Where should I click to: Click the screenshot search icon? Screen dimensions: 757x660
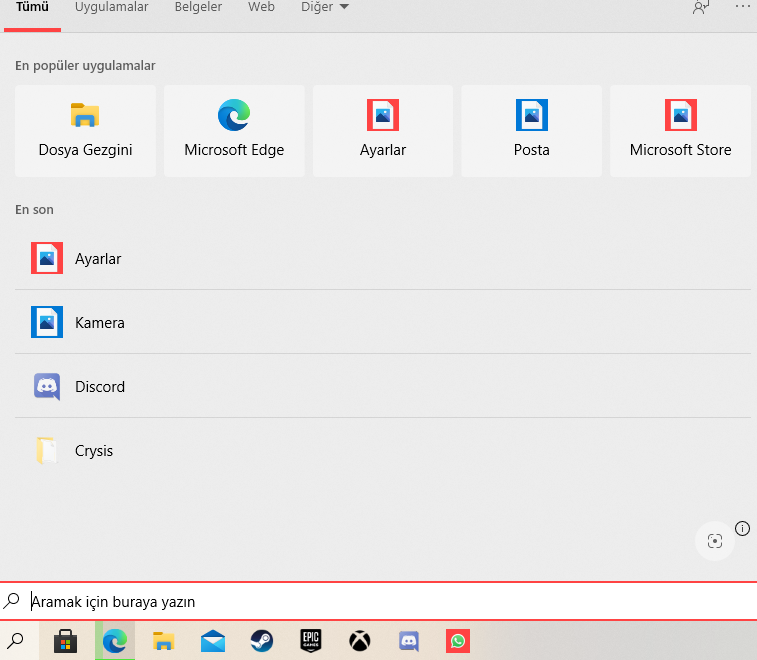pyautogui.click(x=715, y=541)
